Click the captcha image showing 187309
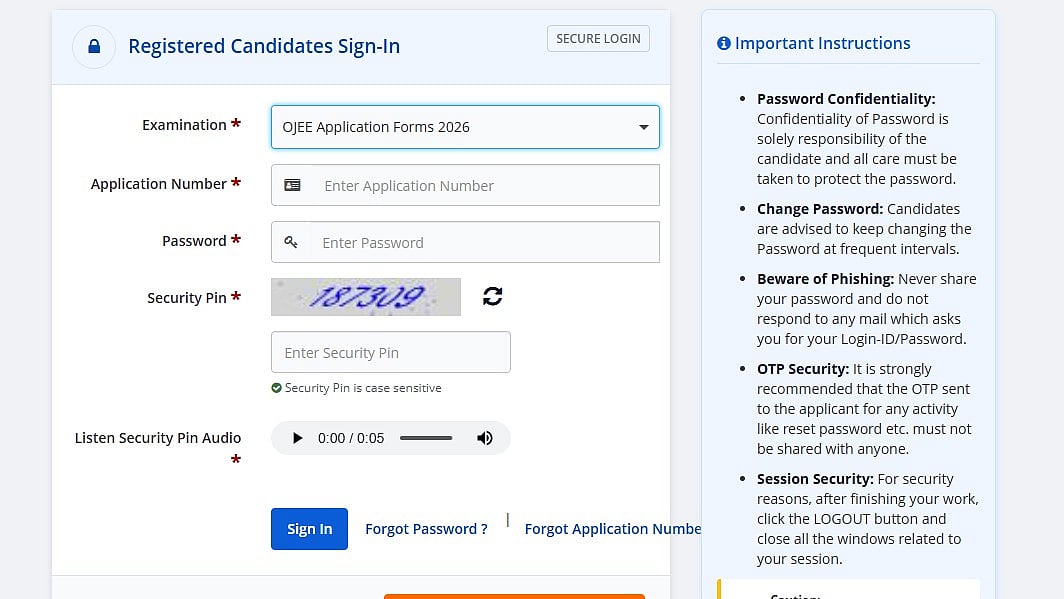This screenshot has width=1064, height=599. pyautogui.click(x=366, y=297)
